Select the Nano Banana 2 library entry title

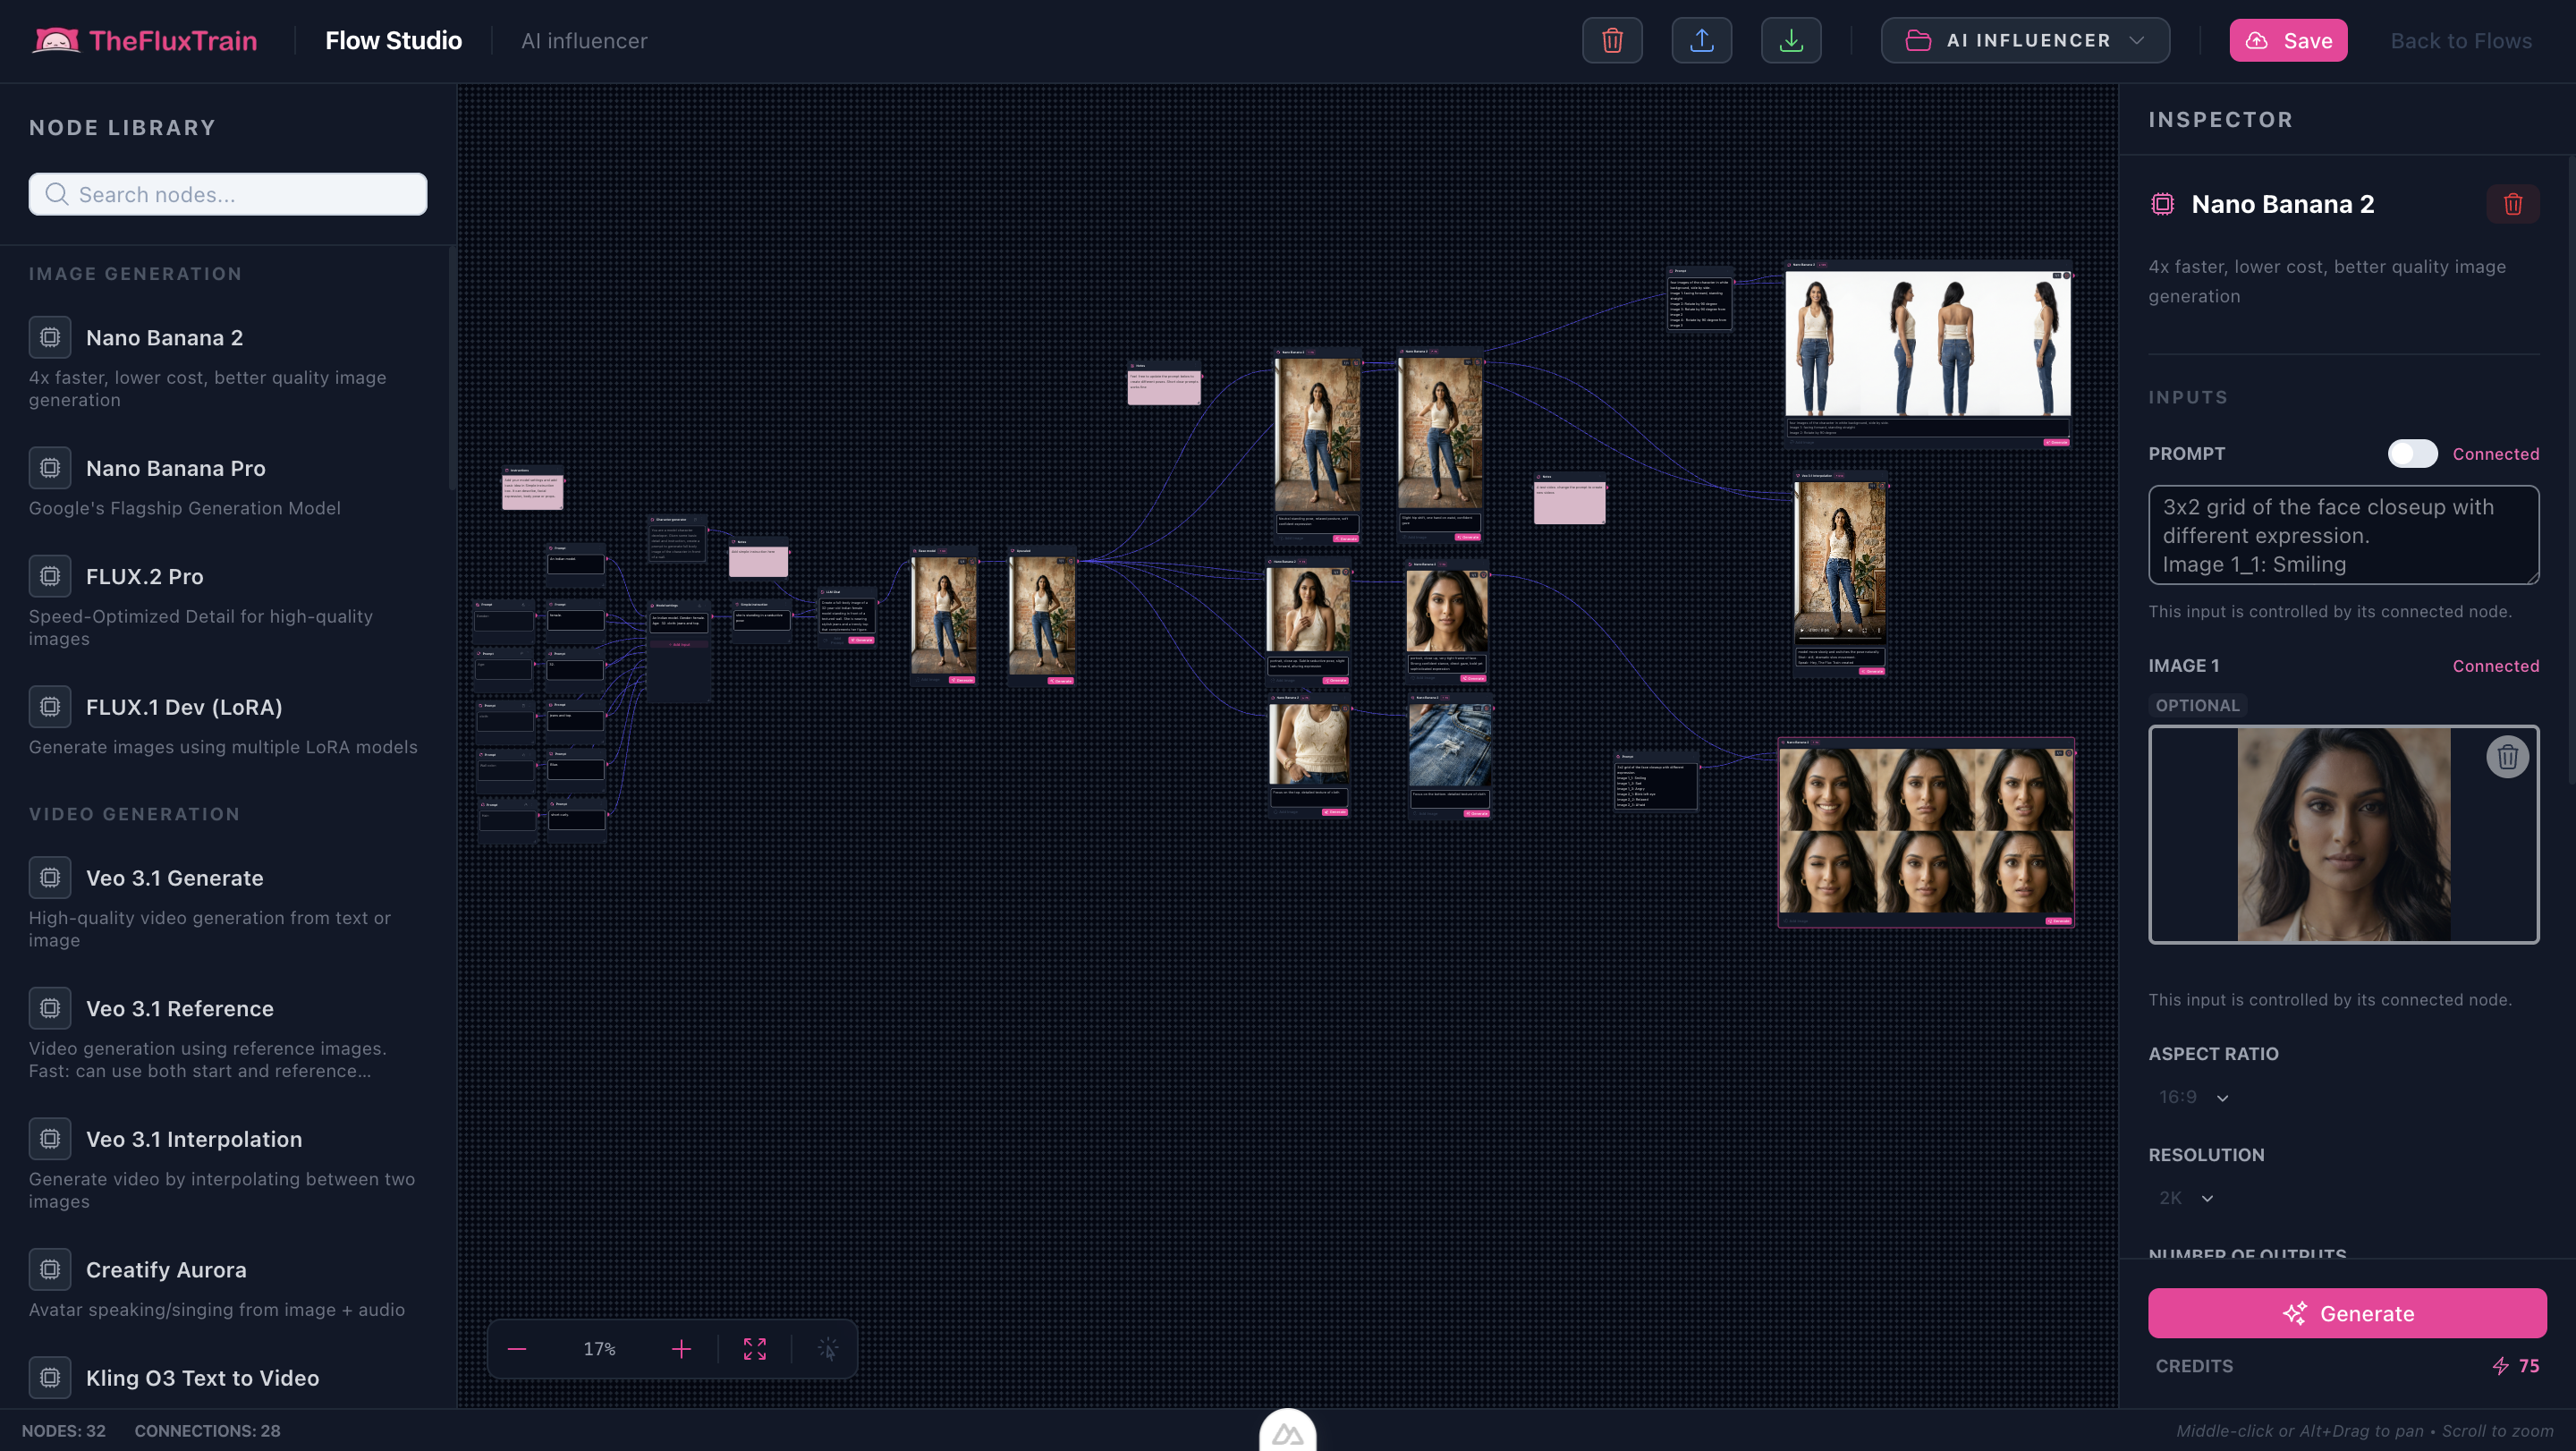tap(164, 338)
